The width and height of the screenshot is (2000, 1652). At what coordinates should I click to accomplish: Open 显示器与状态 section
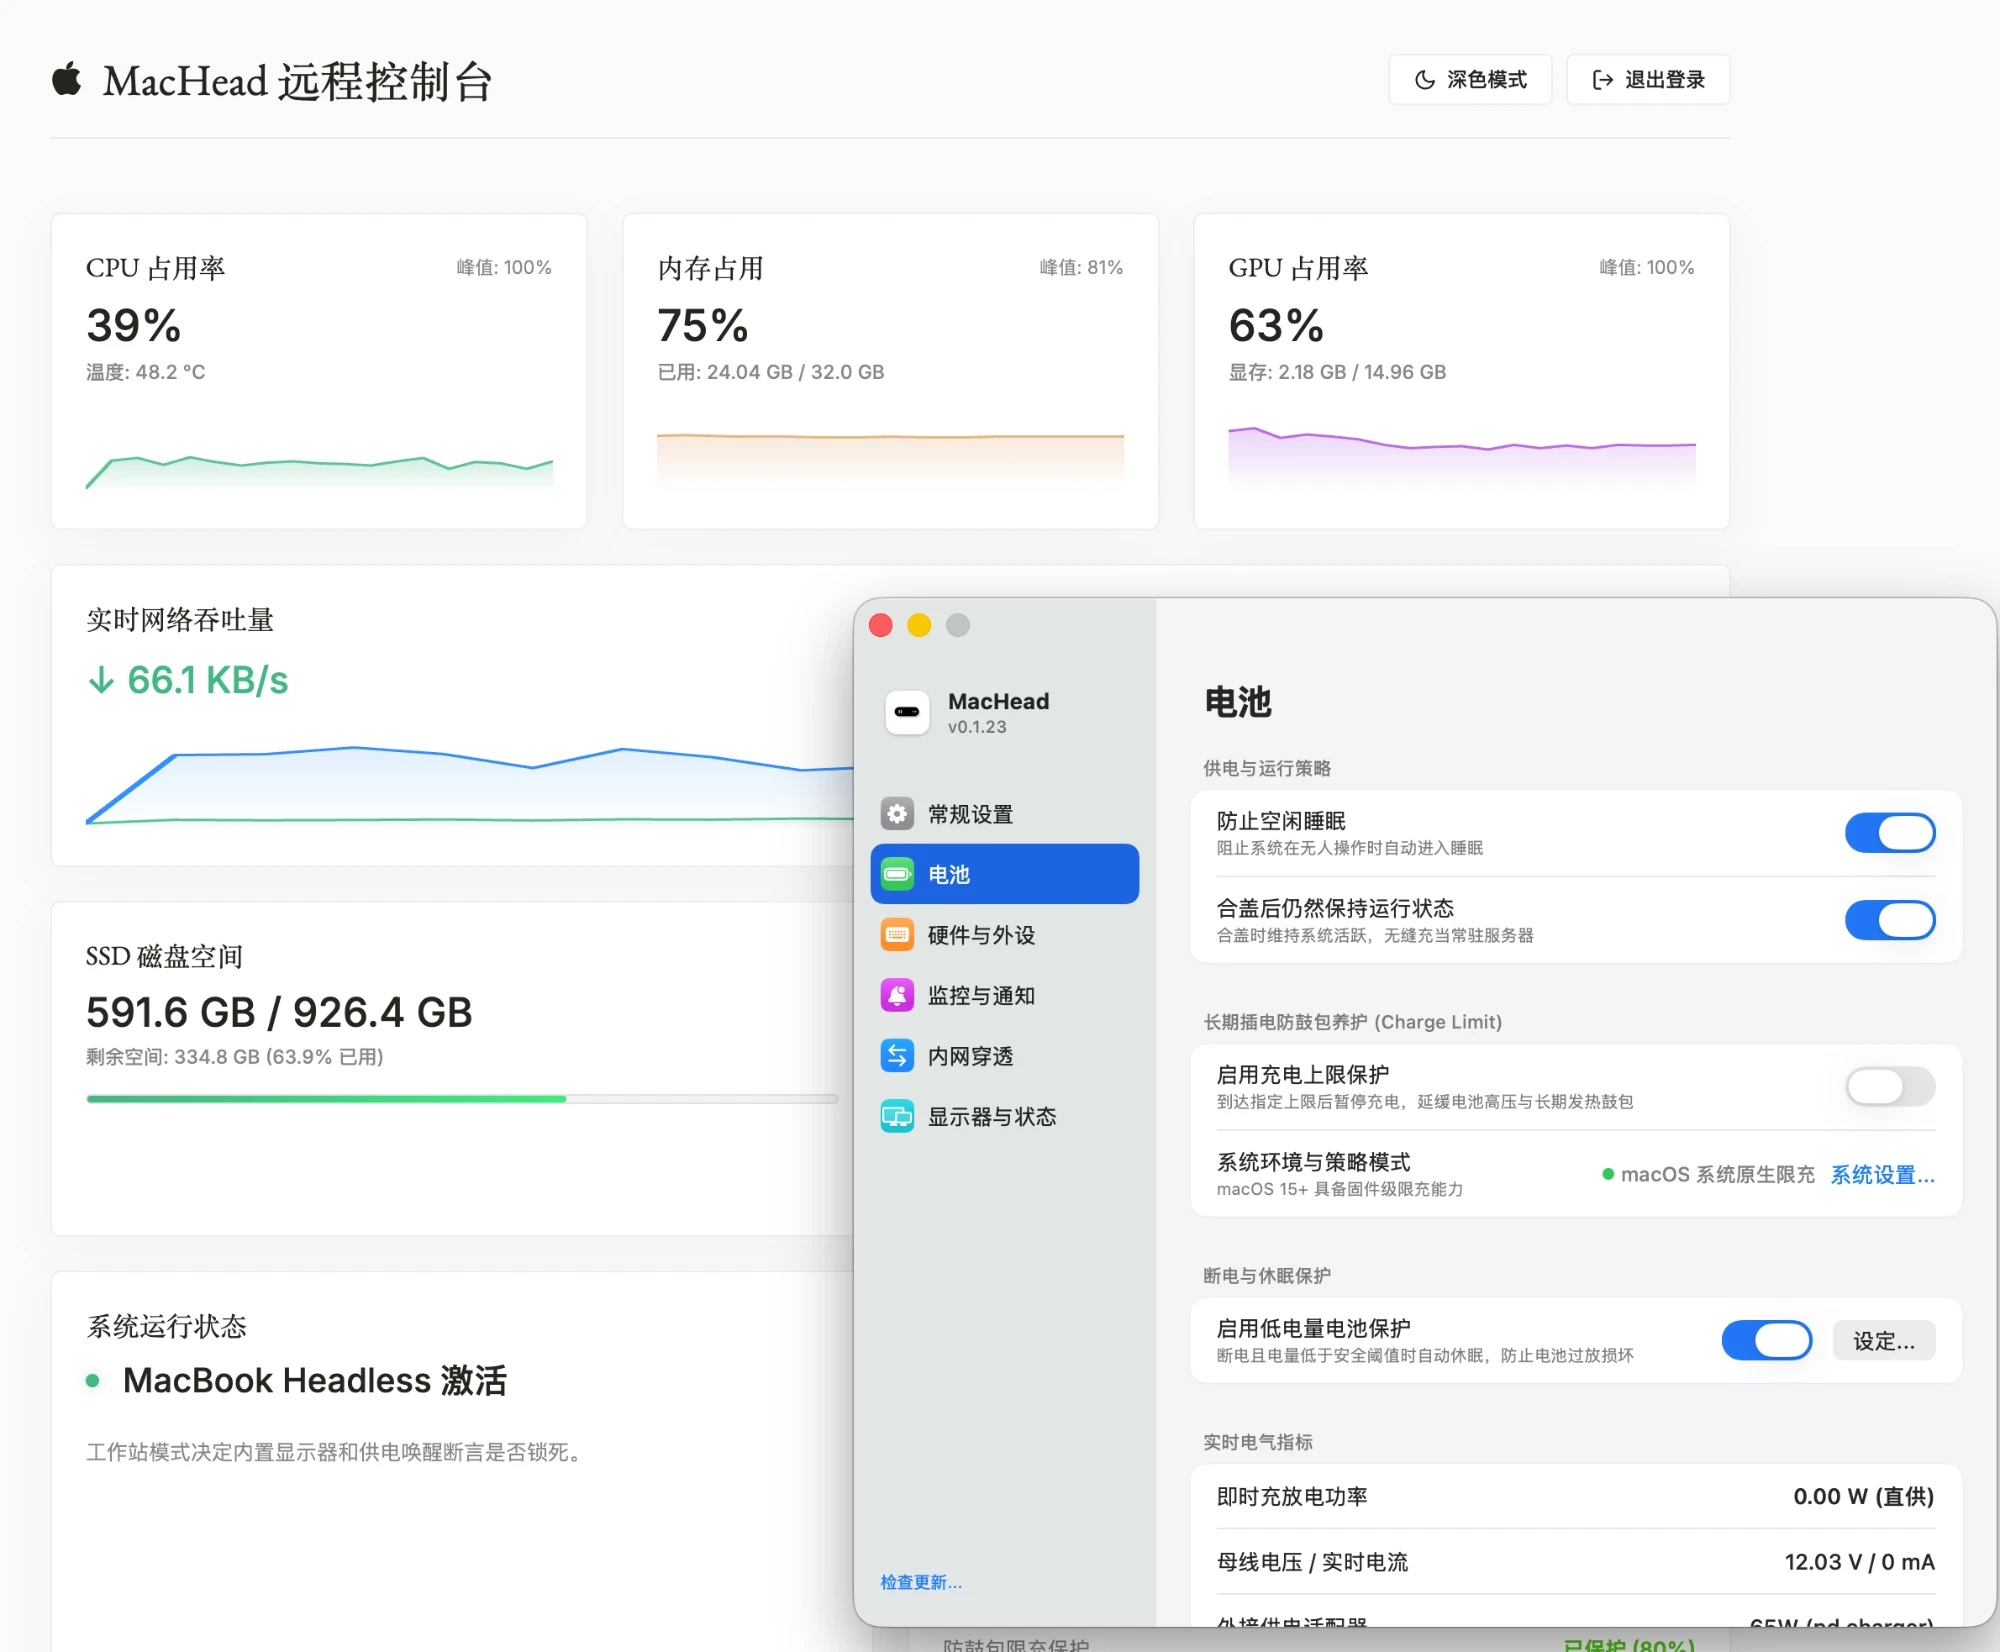tap(1005, 1116)
